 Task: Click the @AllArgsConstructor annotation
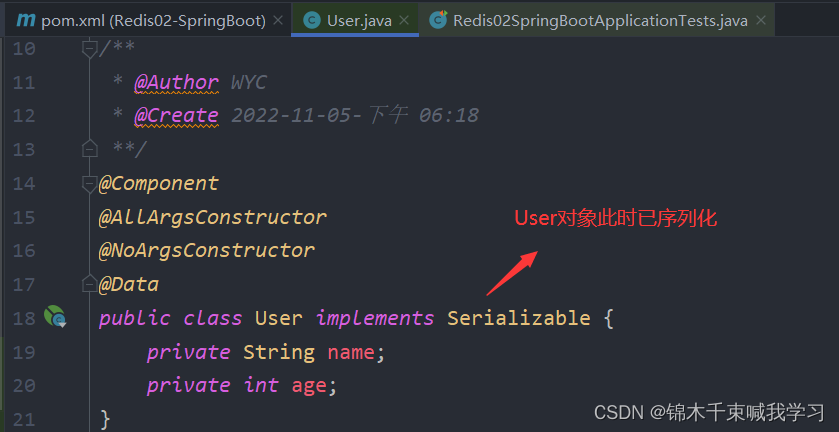coord(212,217)
